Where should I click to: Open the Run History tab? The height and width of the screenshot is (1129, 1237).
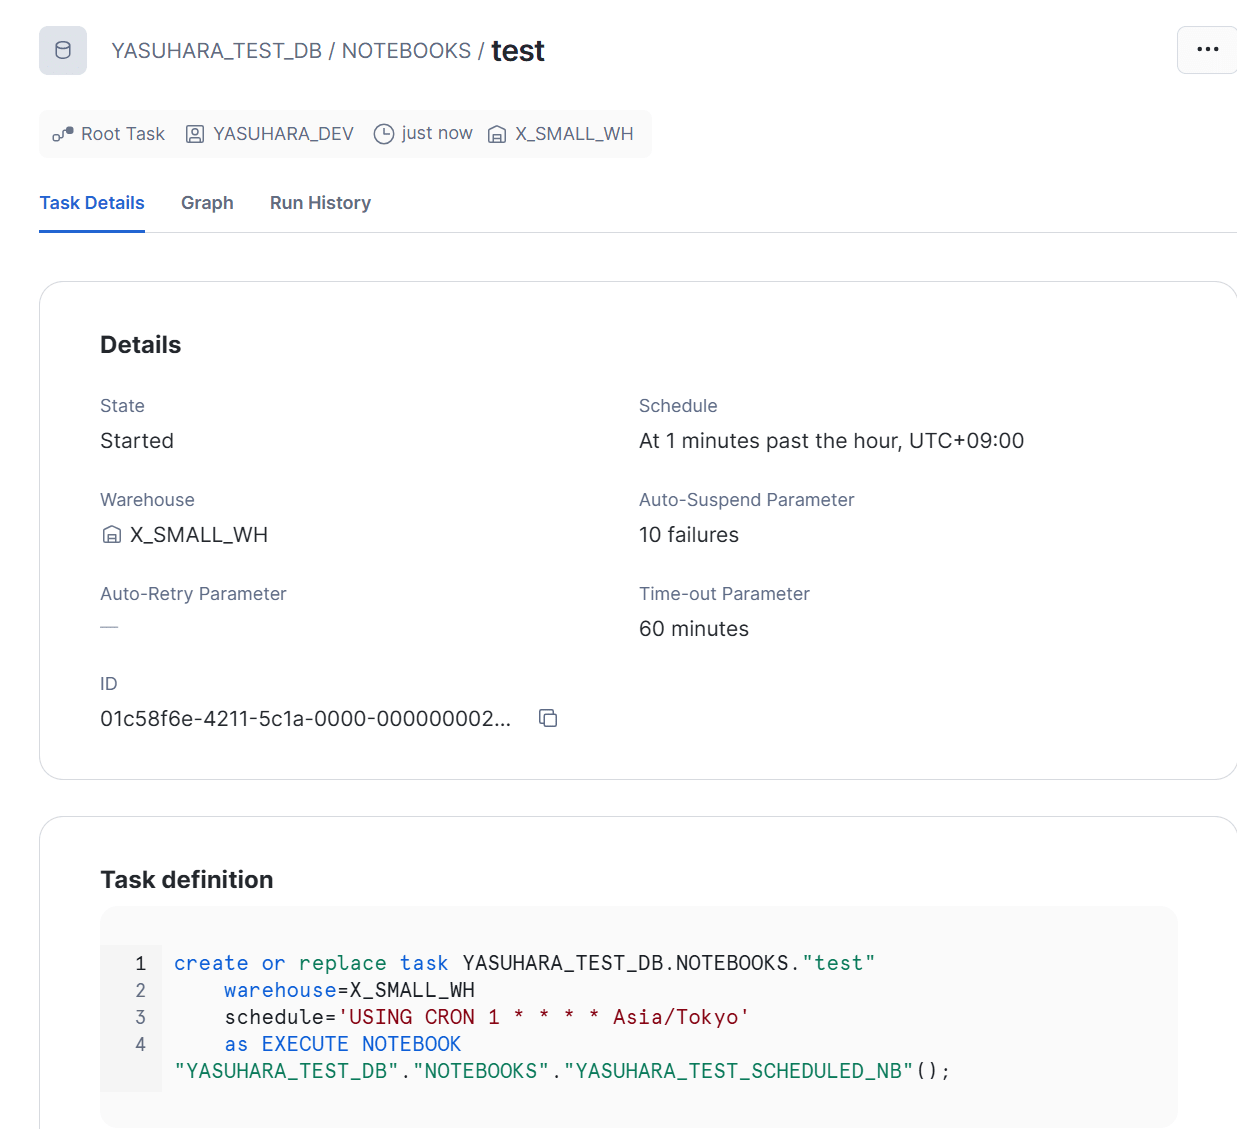[x=320, y=203]
